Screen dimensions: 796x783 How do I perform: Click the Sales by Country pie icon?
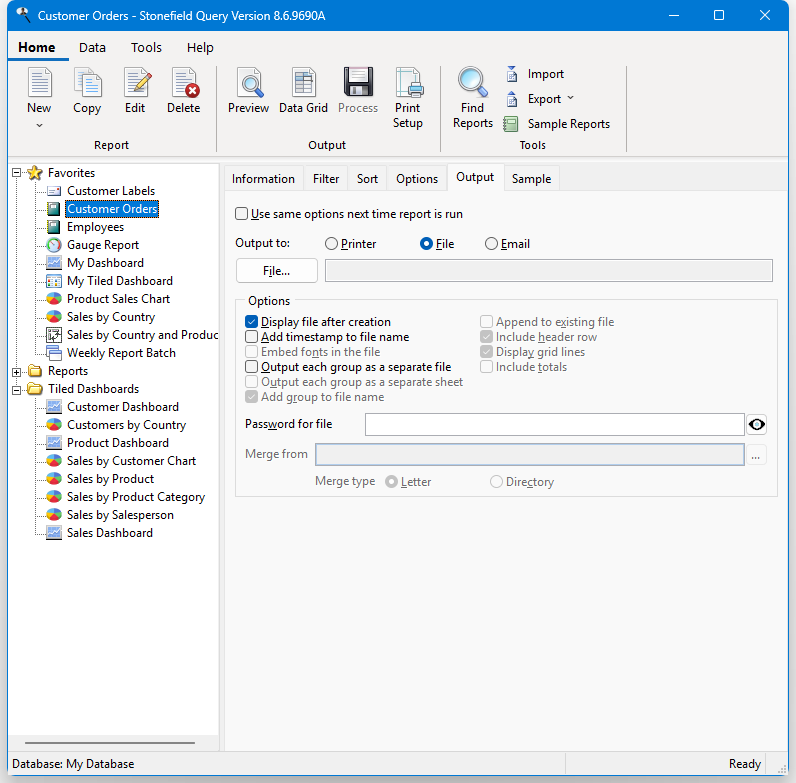point(54,317)
